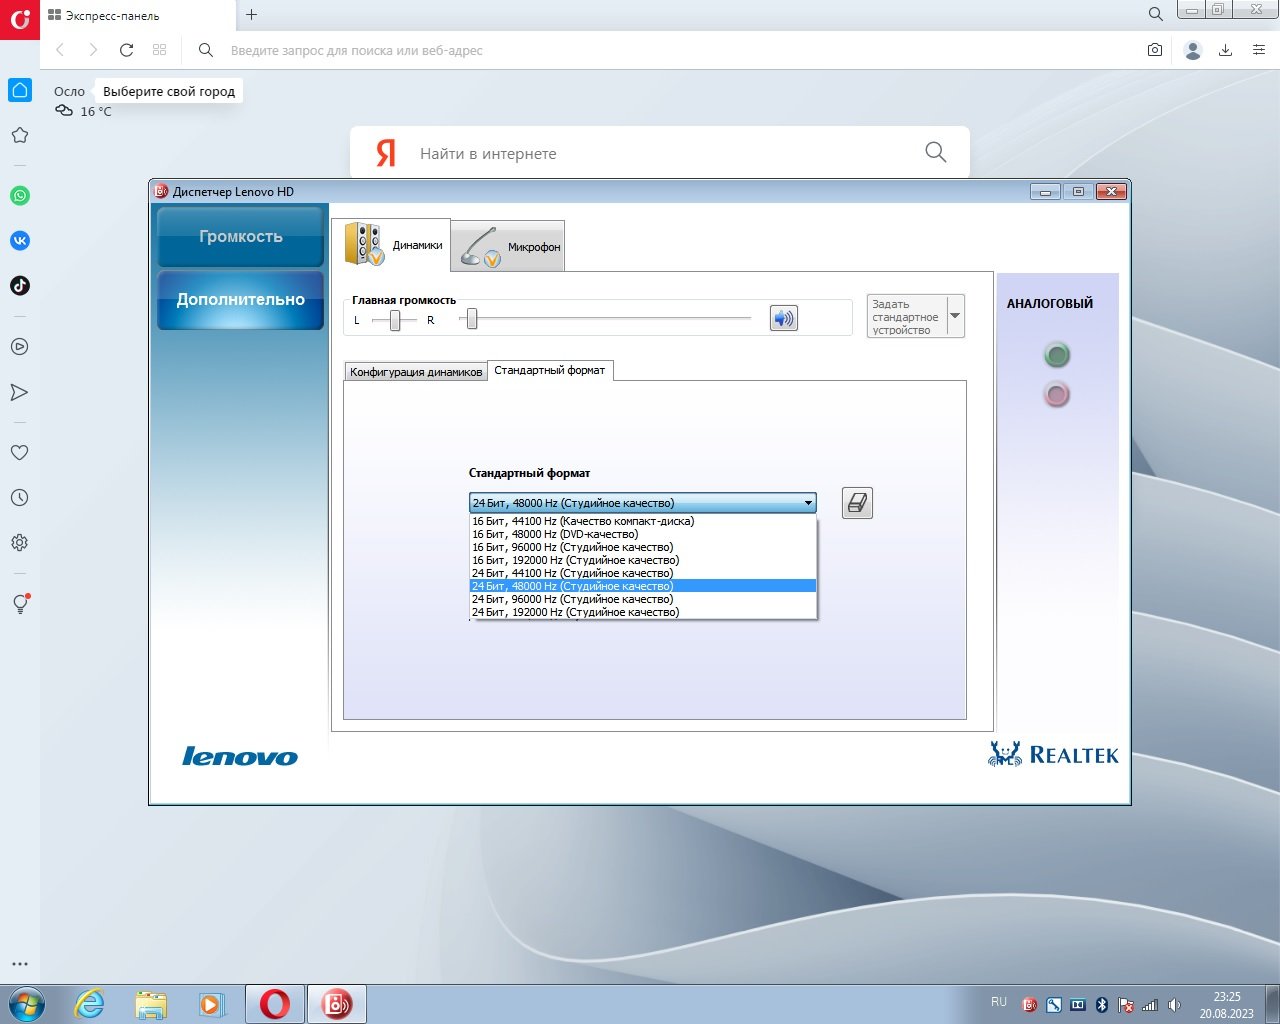Pick the '16 Бит, 96000 Hz' format
Image resolution: width=1280 pixels, height=1024 pixels.
[643, 547]
